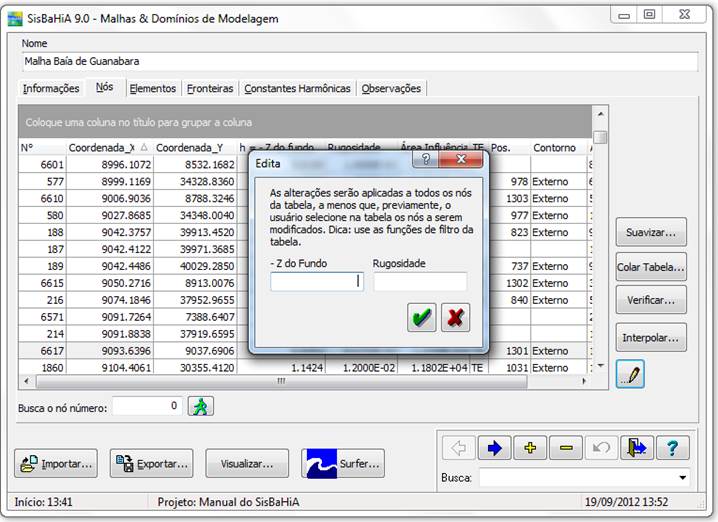Click the Pos. column header
Screen dimensions: 718x522
(509, 147)
